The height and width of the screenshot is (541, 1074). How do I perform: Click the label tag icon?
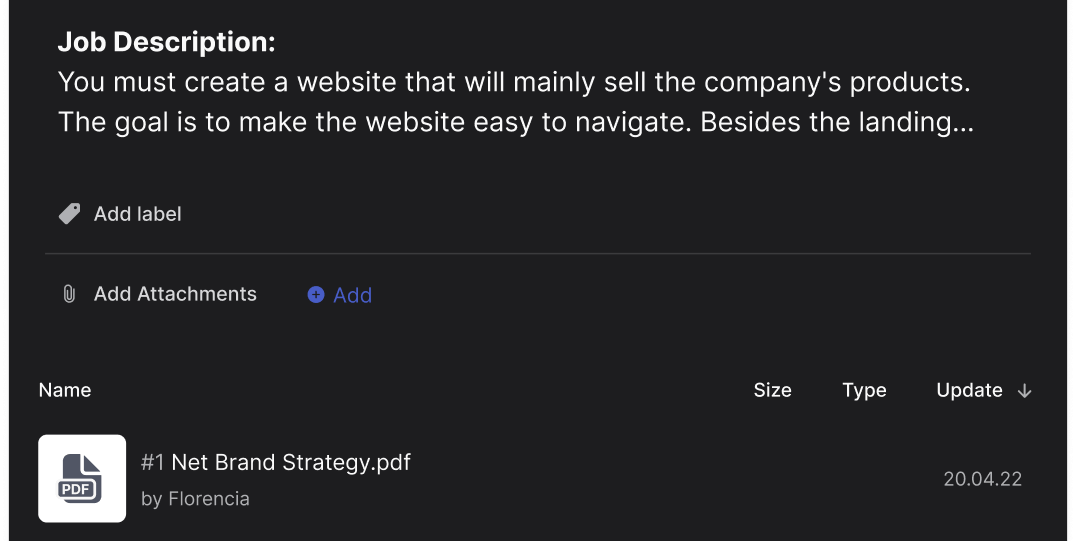69,214
